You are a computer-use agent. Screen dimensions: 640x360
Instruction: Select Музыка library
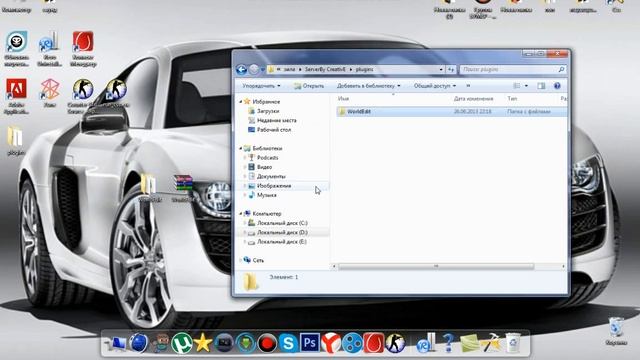[x=267, y=195]
